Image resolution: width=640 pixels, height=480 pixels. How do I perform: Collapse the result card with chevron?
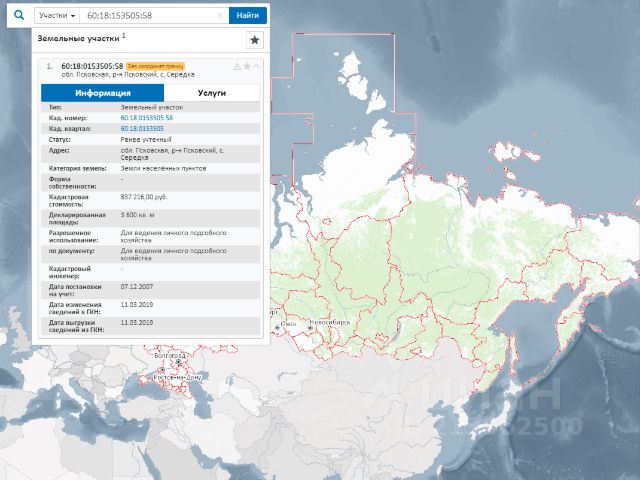point(256,66)
